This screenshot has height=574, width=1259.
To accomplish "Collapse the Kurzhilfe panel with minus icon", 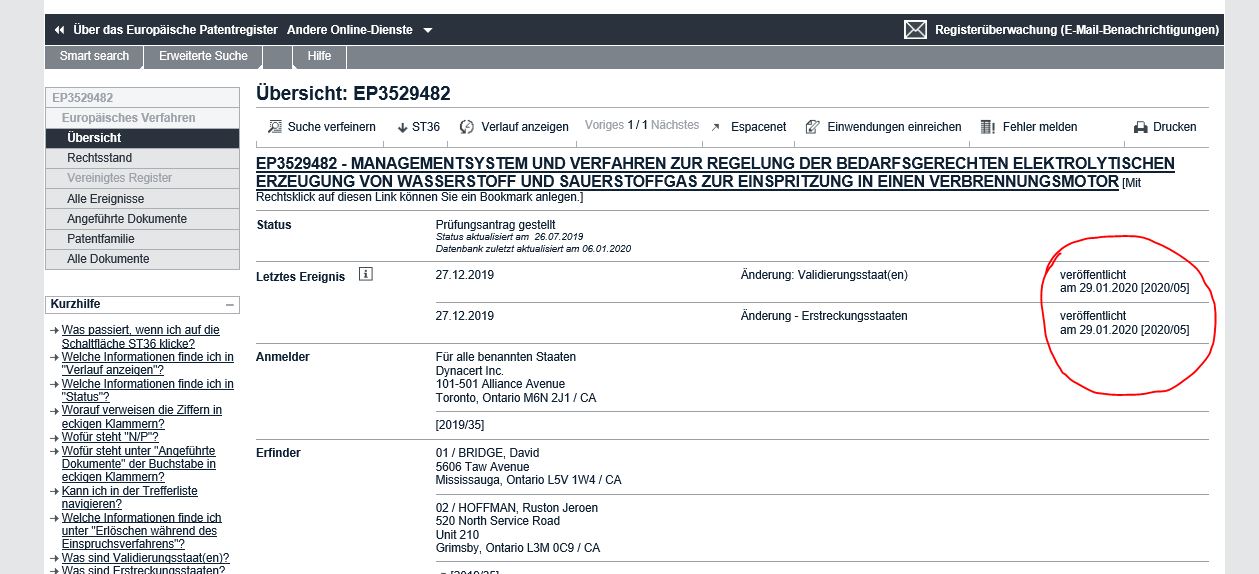I will 230,304.
